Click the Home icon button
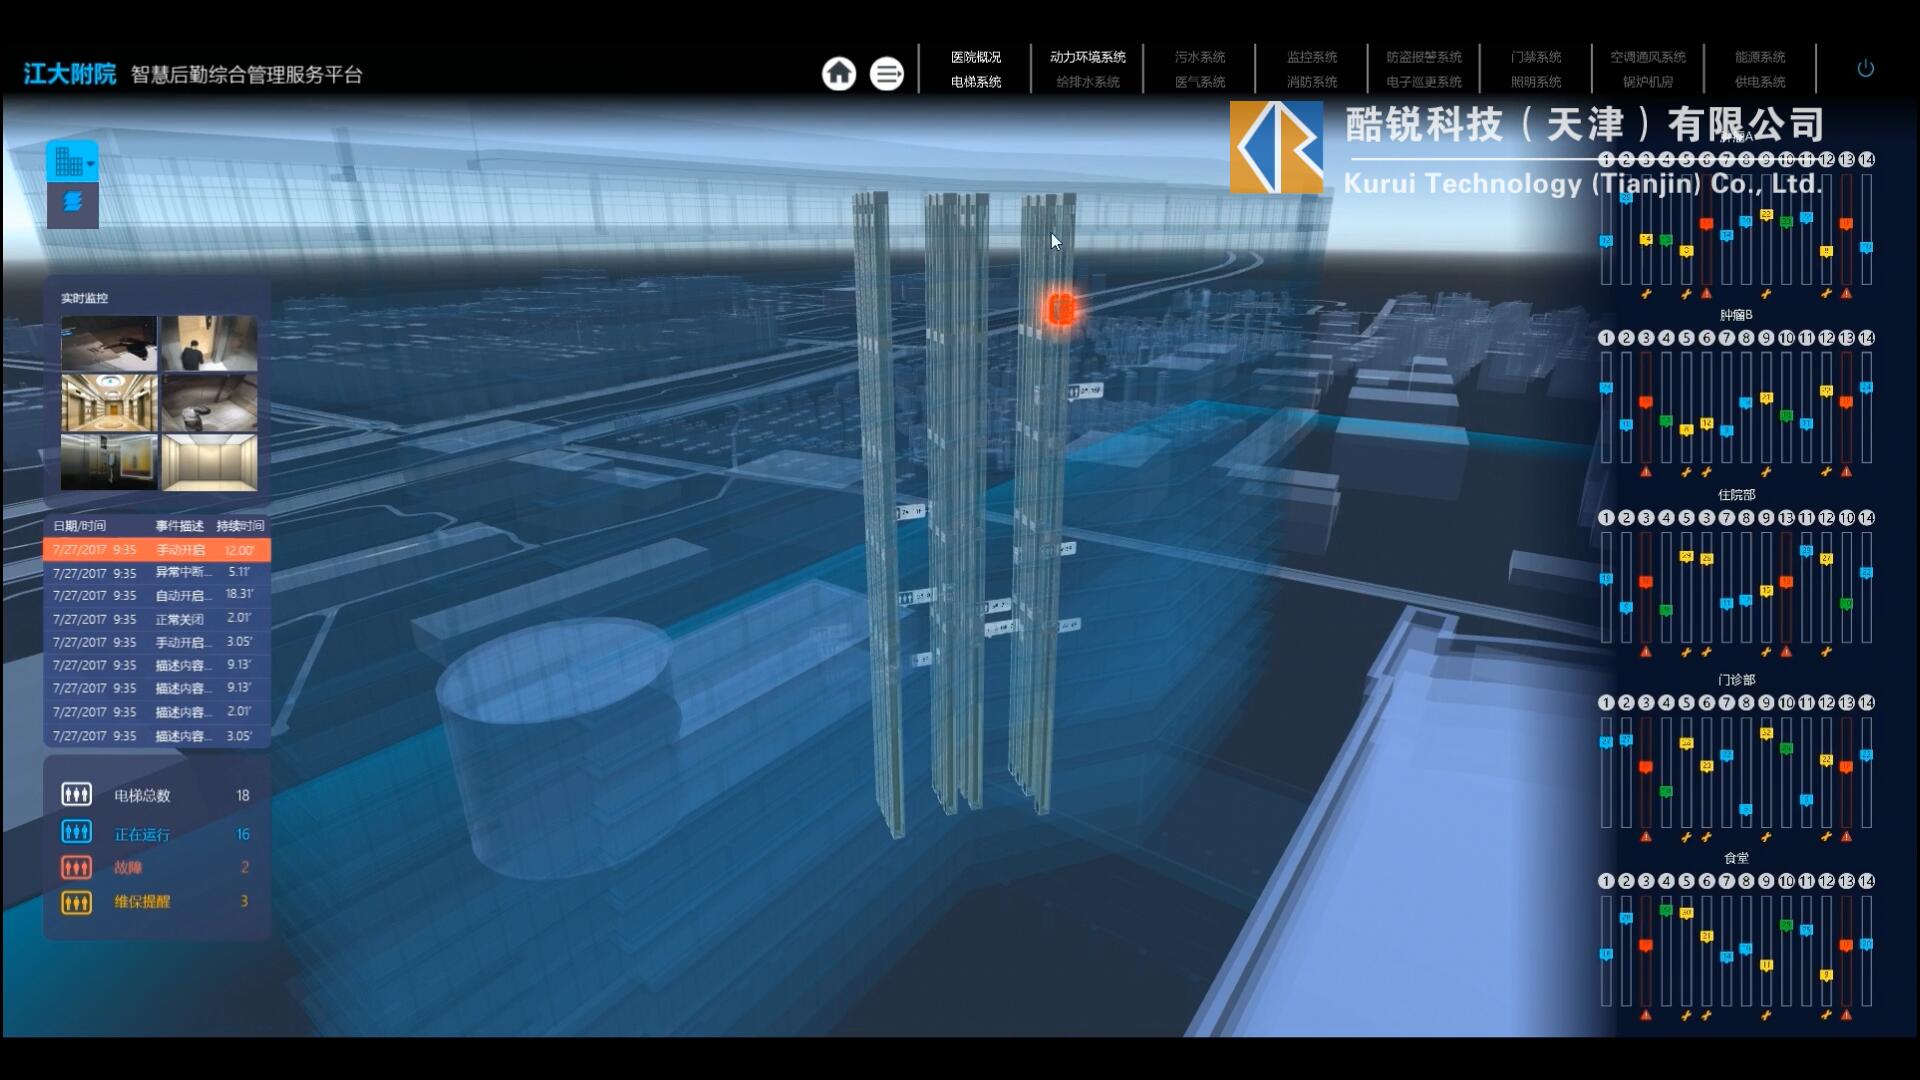The height and width of the screenshot is (1080, 1920). pyautogui.click(x=839, y=73)
